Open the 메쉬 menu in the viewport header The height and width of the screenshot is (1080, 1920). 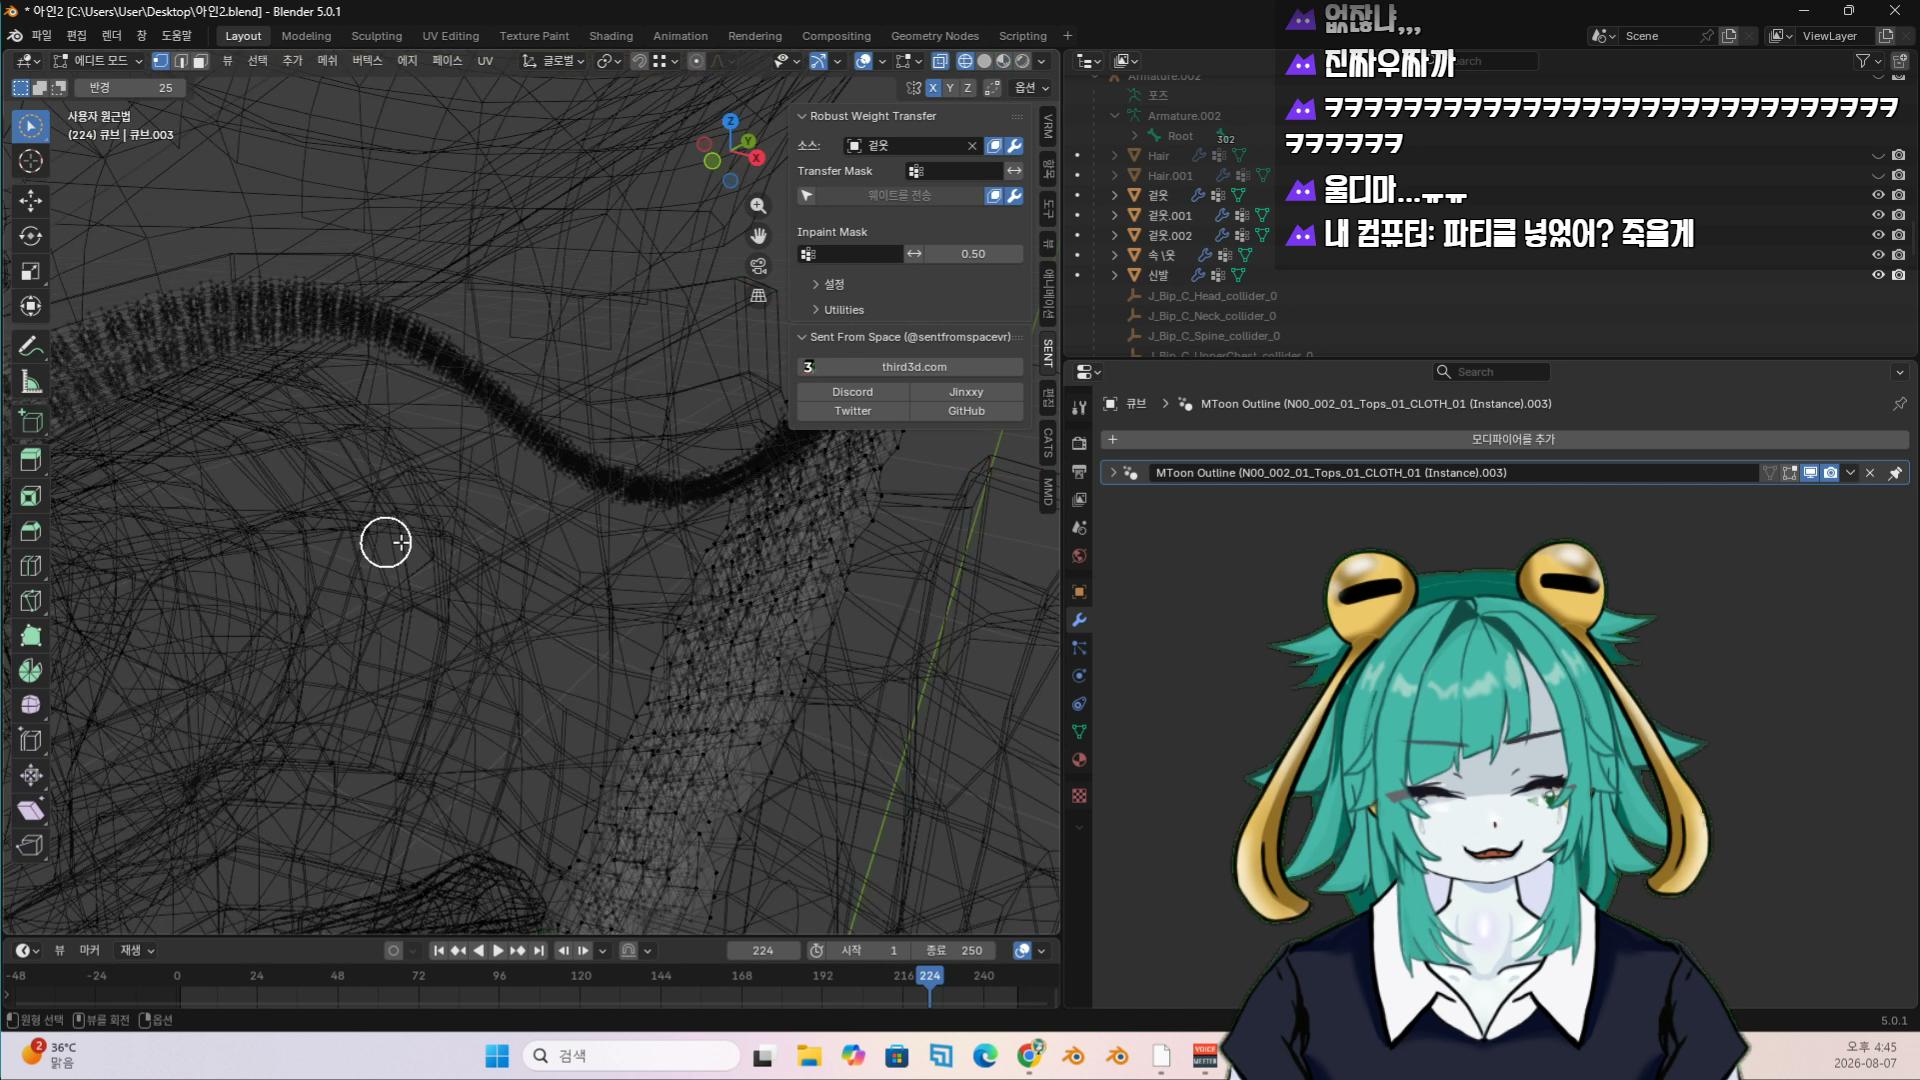327,61
